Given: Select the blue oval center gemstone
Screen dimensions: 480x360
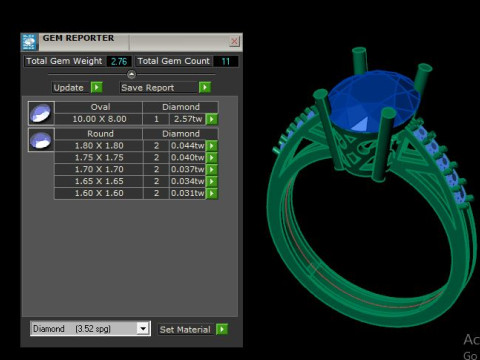Looking at the screenshot, I should pyautogui.click(x=373, y=100).
